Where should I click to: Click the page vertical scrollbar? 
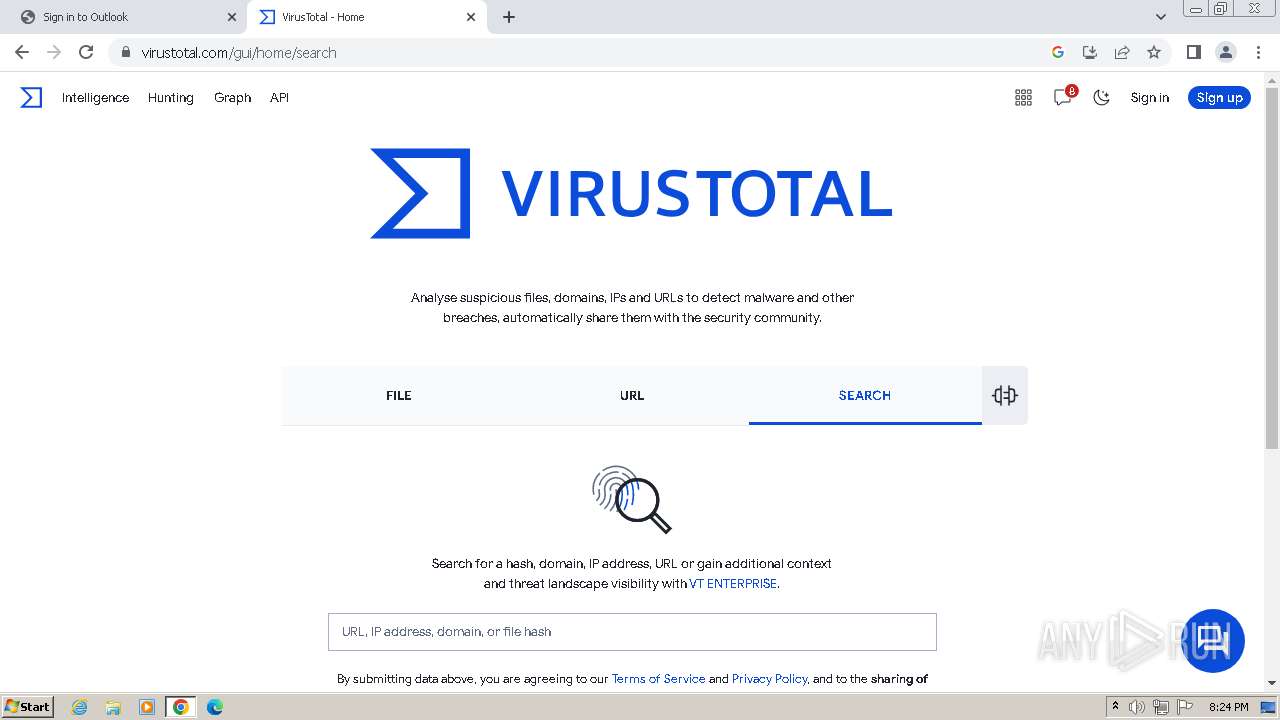pyautogui.click(x=1272, y=268)
